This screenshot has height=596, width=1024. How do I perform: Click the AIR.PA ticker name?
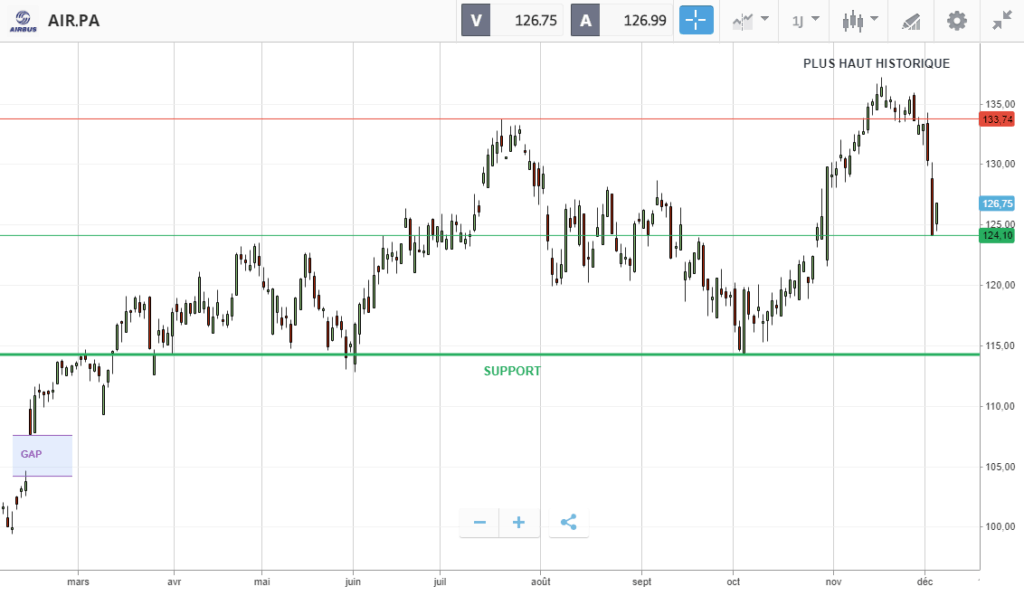pyautogui.click(x=74, y=21)
